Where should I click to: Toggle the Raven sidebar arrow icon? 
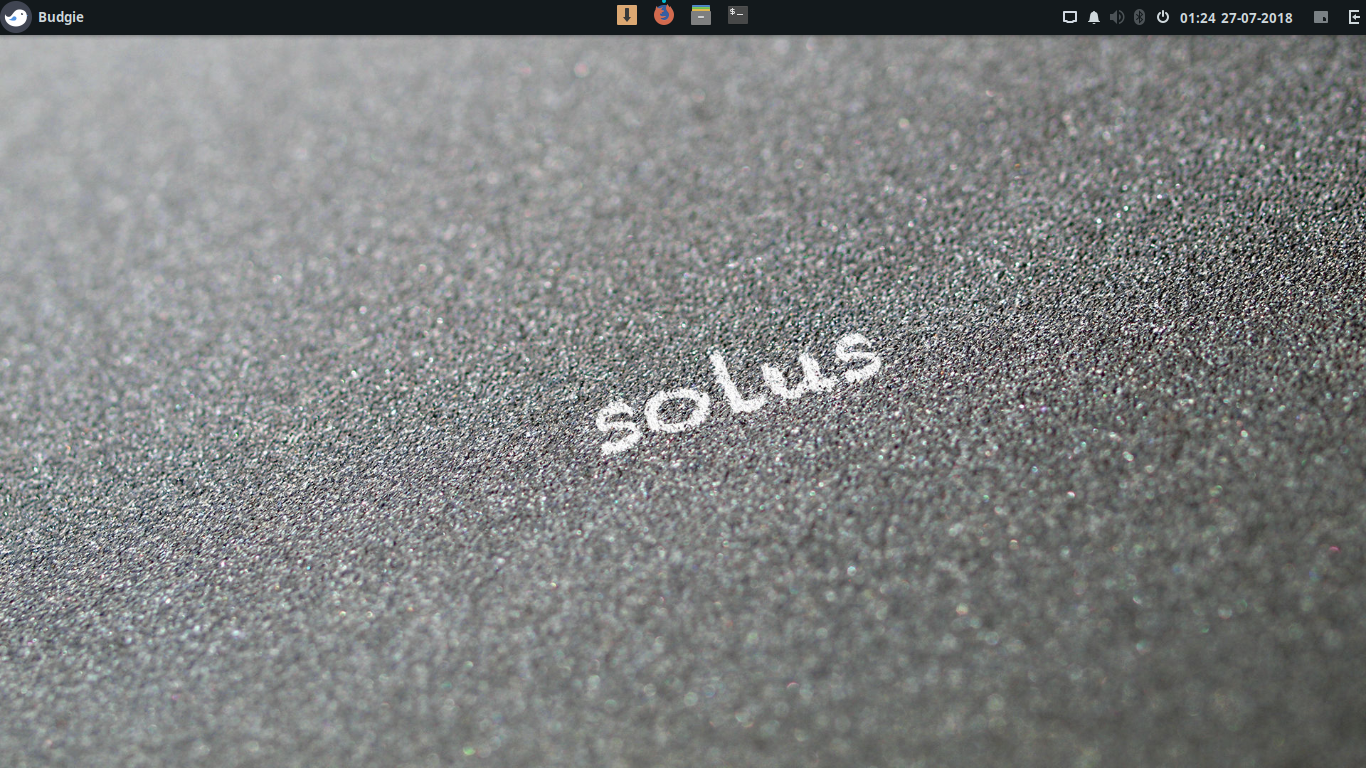(x=1355, y=17)
